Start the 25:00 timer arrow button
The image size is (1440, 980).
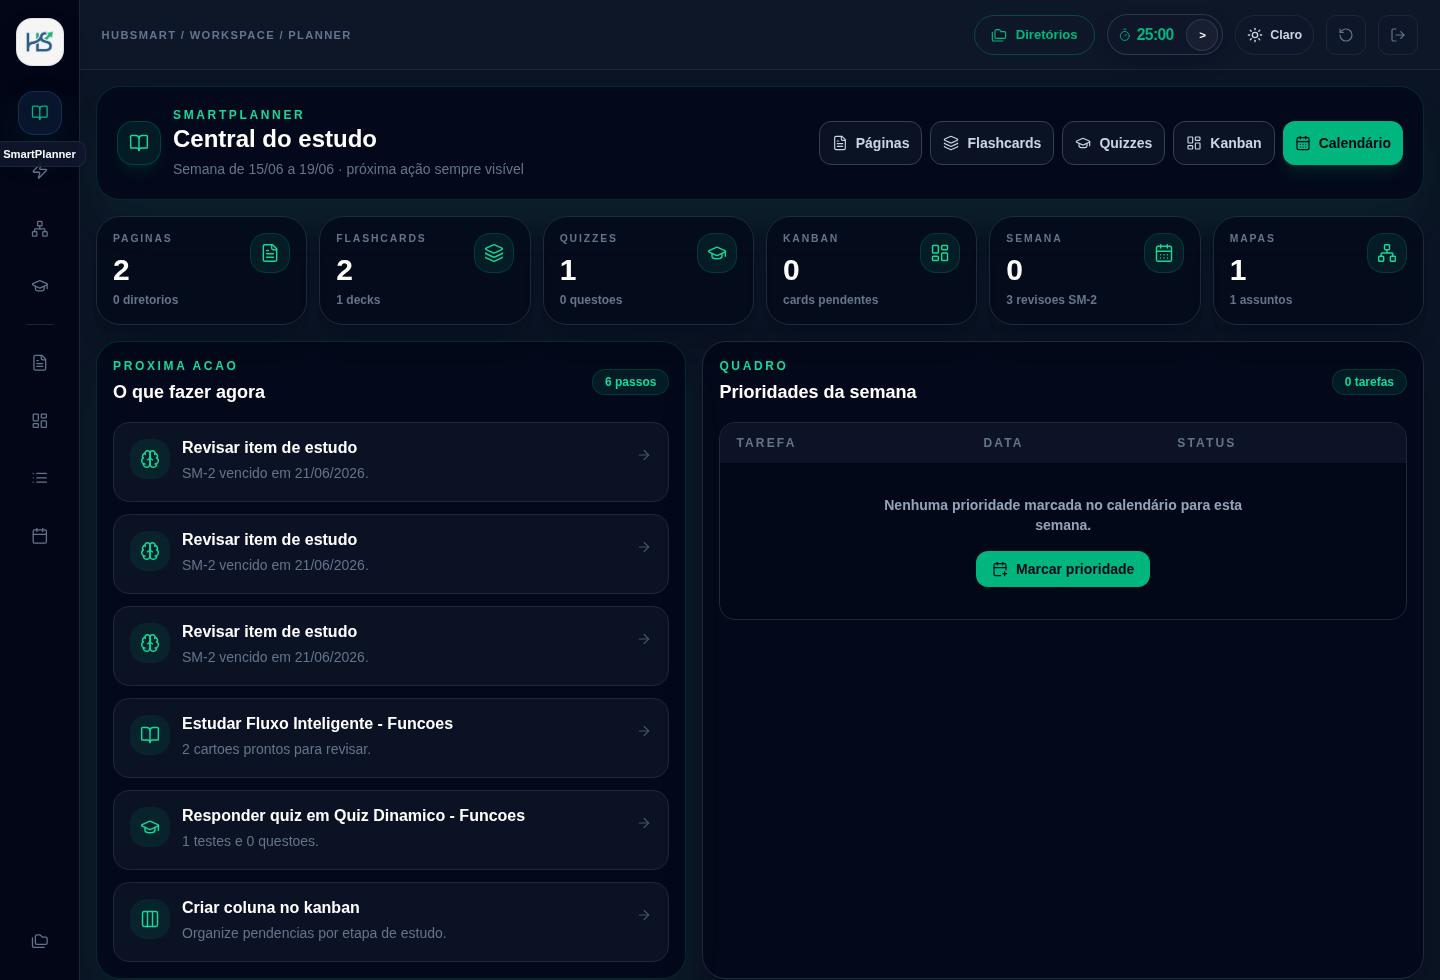coord(1202,35)
